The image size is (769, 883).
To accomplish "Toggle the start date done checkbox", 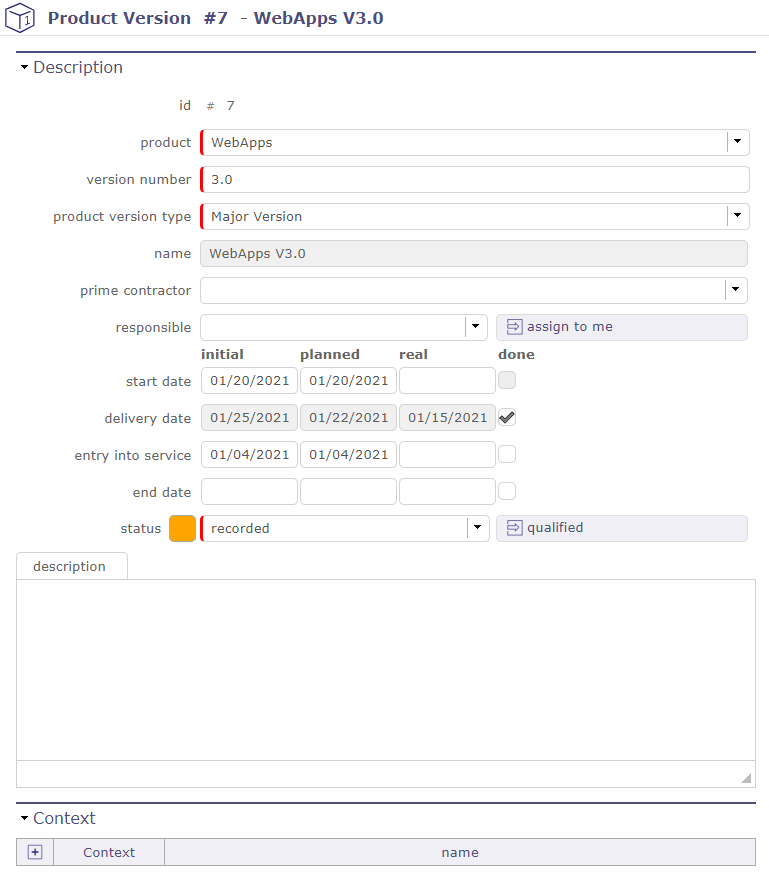I will pyautogui.click(x=507, y=380).
